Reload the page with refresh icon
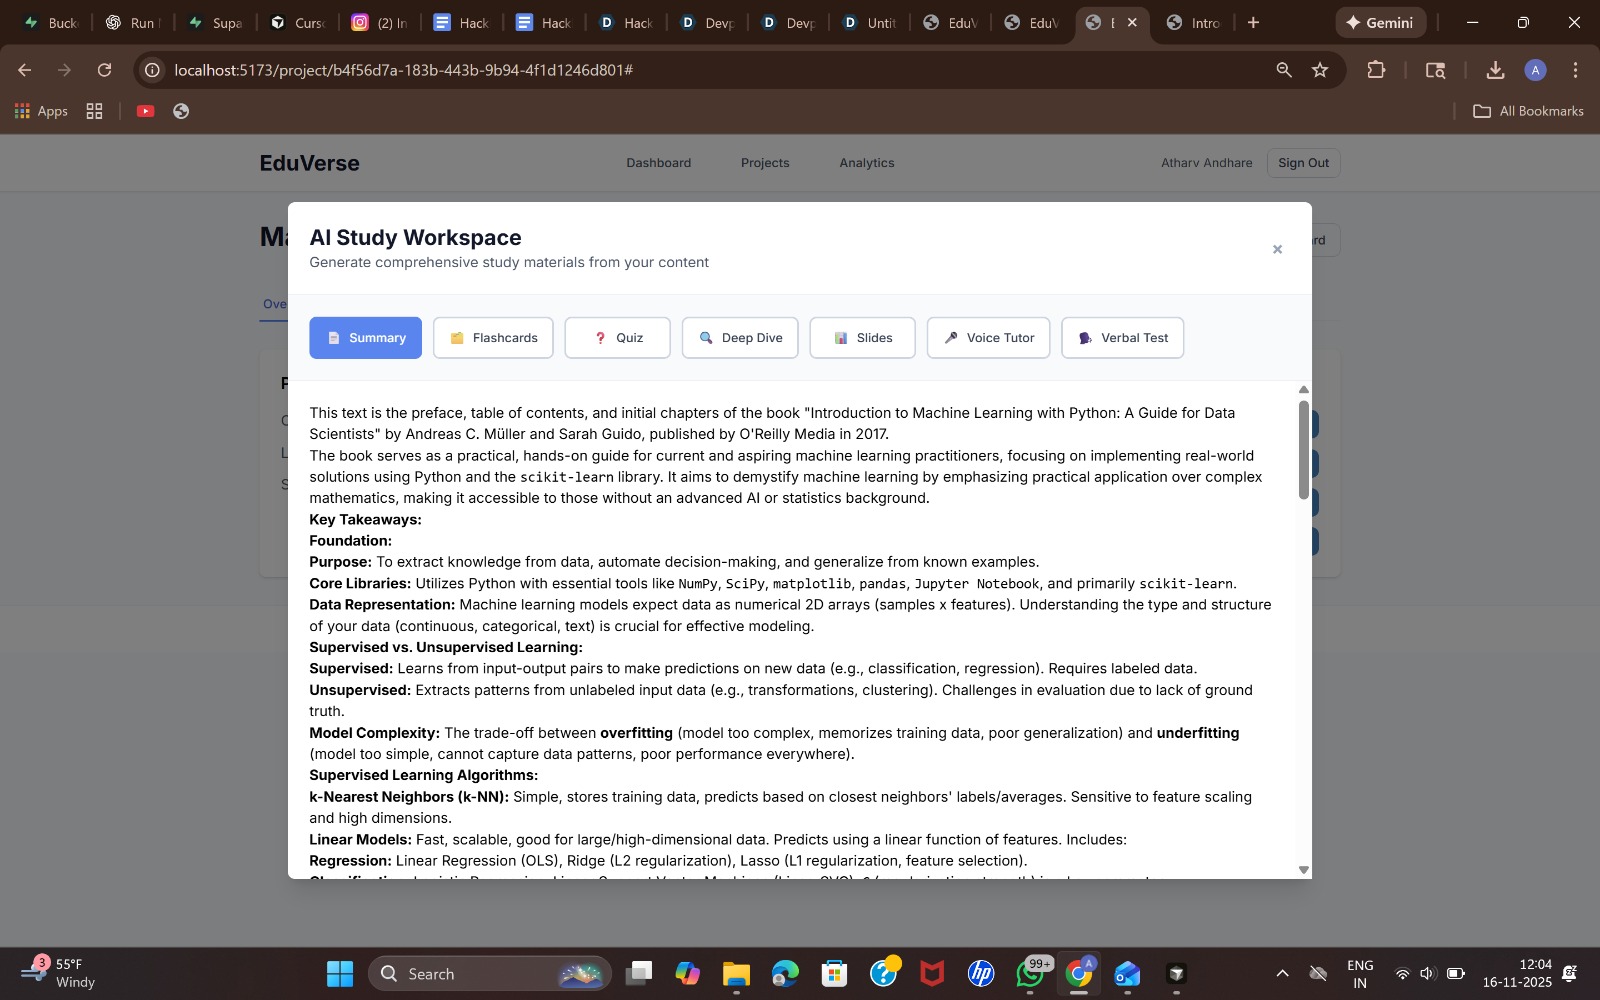 point(104,70)
